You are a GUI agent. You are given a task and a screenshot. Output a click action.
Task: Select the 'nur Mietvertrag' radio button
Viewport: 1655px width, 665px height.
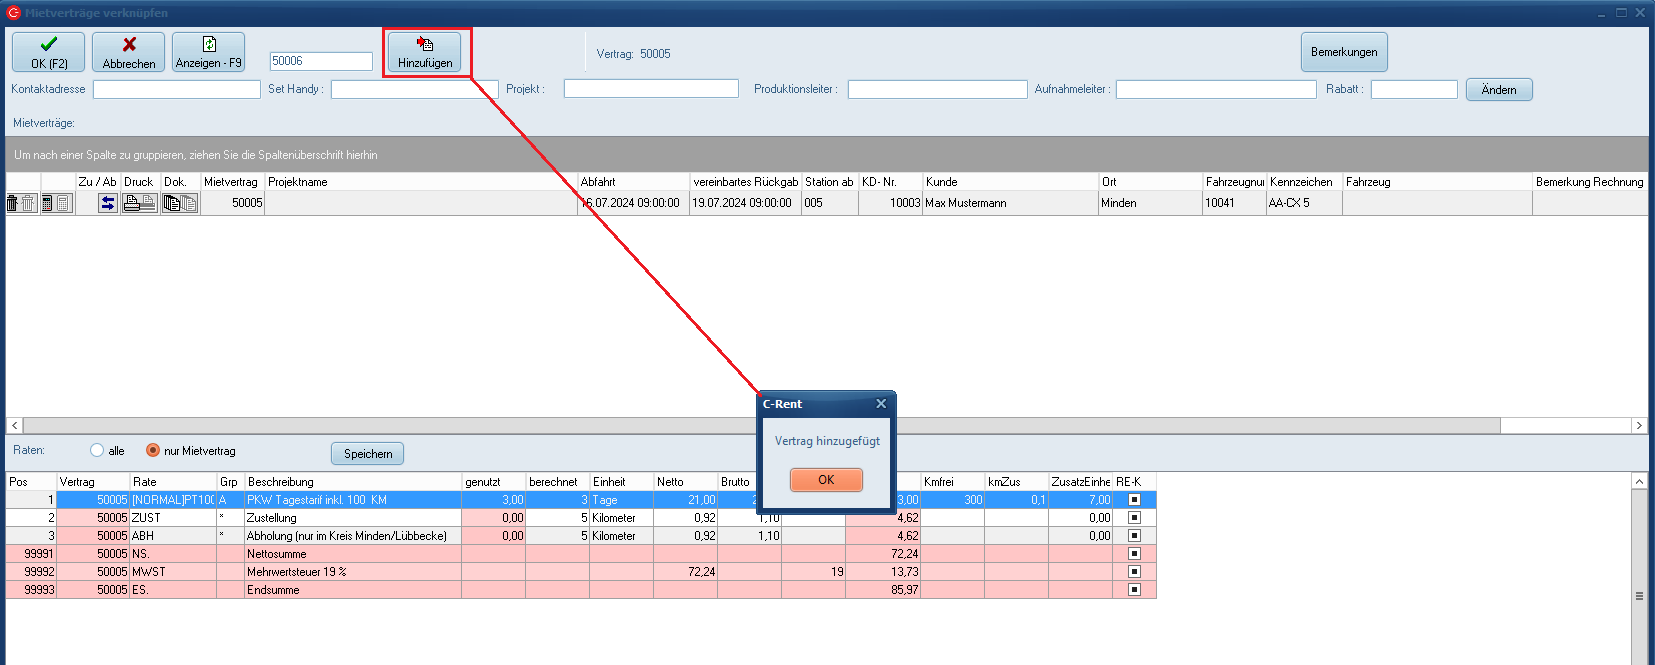click(153, 451)
